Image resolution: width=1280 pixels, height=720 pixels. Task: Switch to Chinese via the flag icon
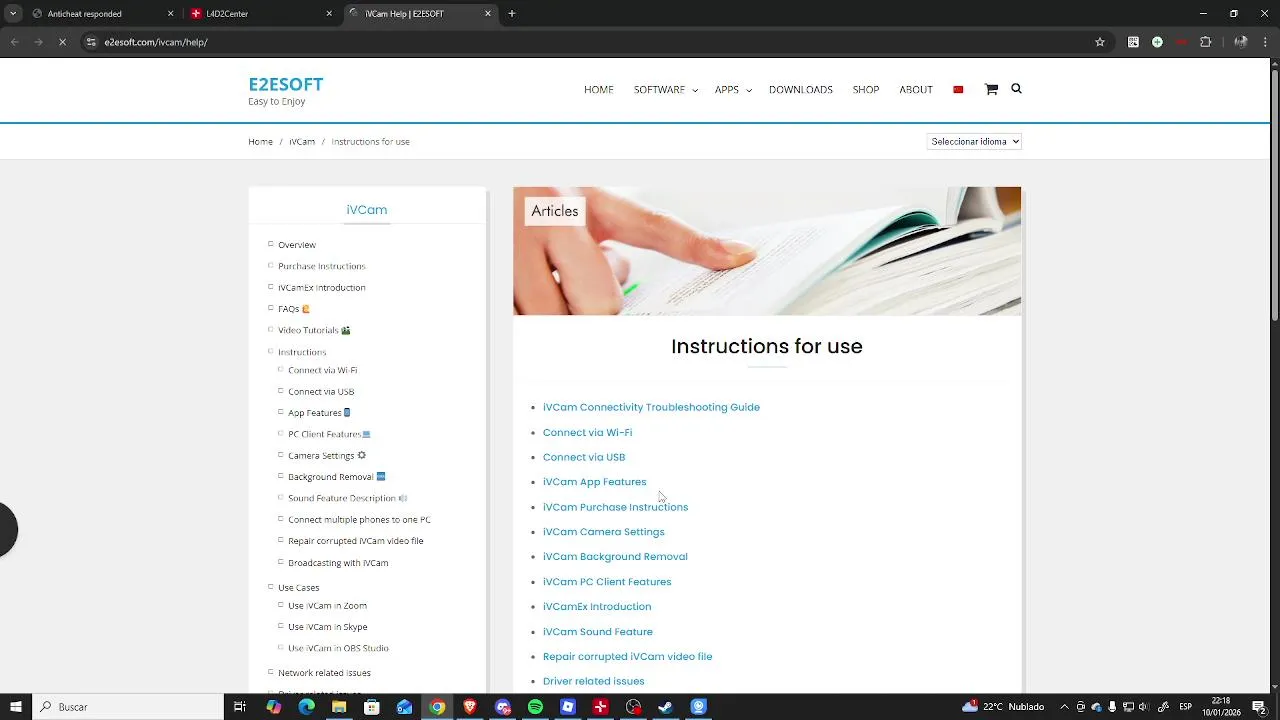958,90
